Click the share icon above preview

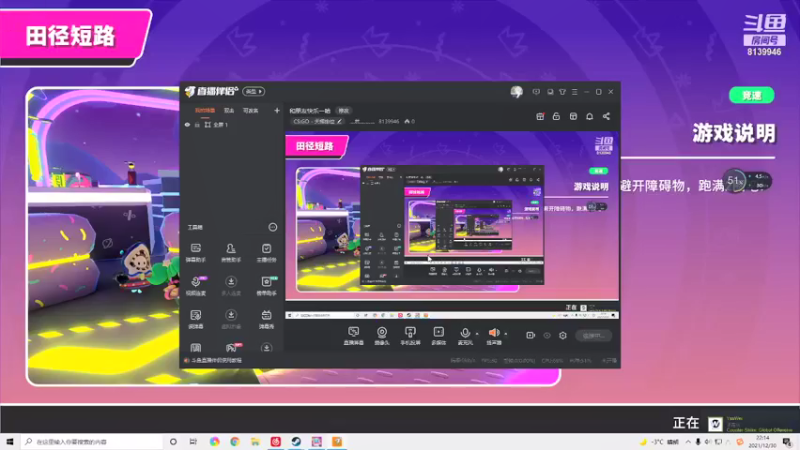click(x=606, y=116)
